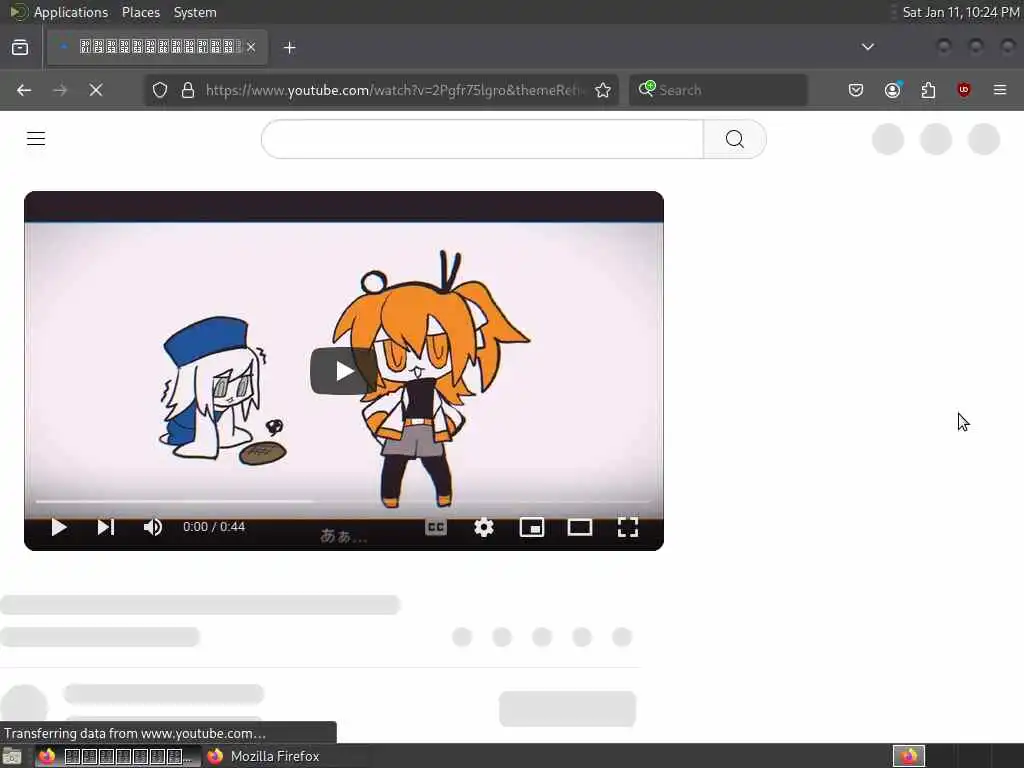Open the extensions puzzle icon

(928, 90)
